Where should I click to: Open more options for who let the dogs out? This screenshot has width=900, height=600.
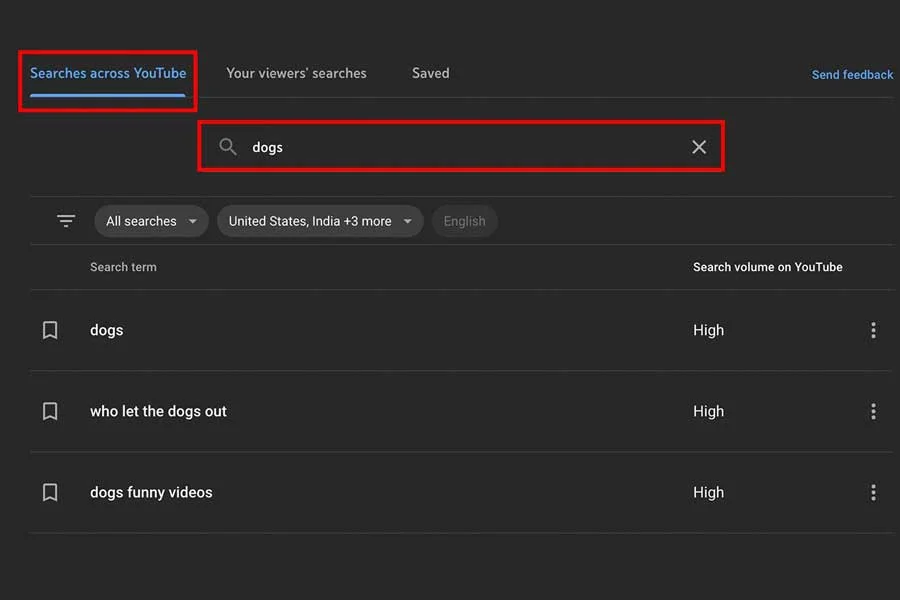(873, 411)
